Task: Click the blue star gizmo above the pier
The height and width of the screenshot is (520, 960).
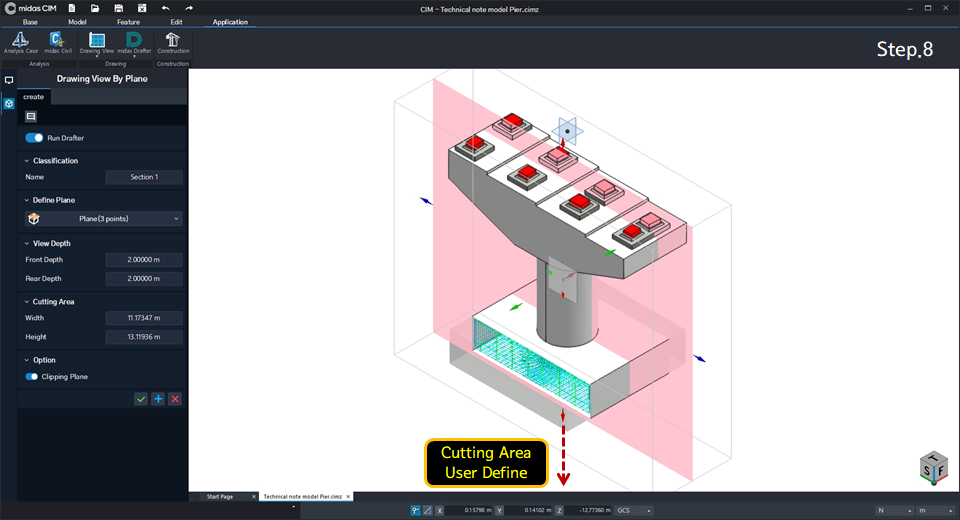Action: click(x=568, y=131)
